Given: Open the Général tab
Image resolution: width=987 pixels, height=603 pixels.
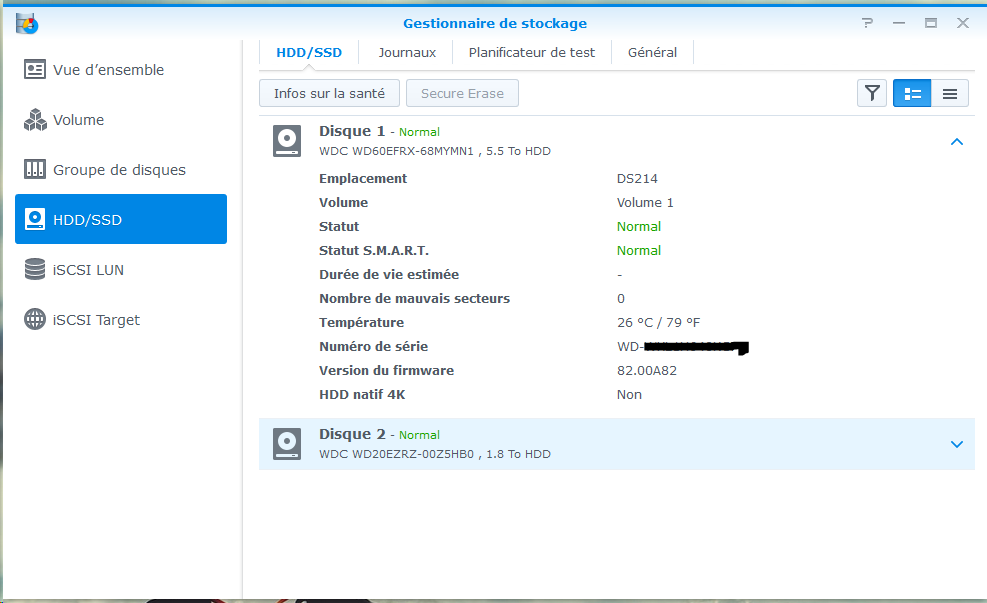Looking at the screenshot, I should click(x=652, y=53).
